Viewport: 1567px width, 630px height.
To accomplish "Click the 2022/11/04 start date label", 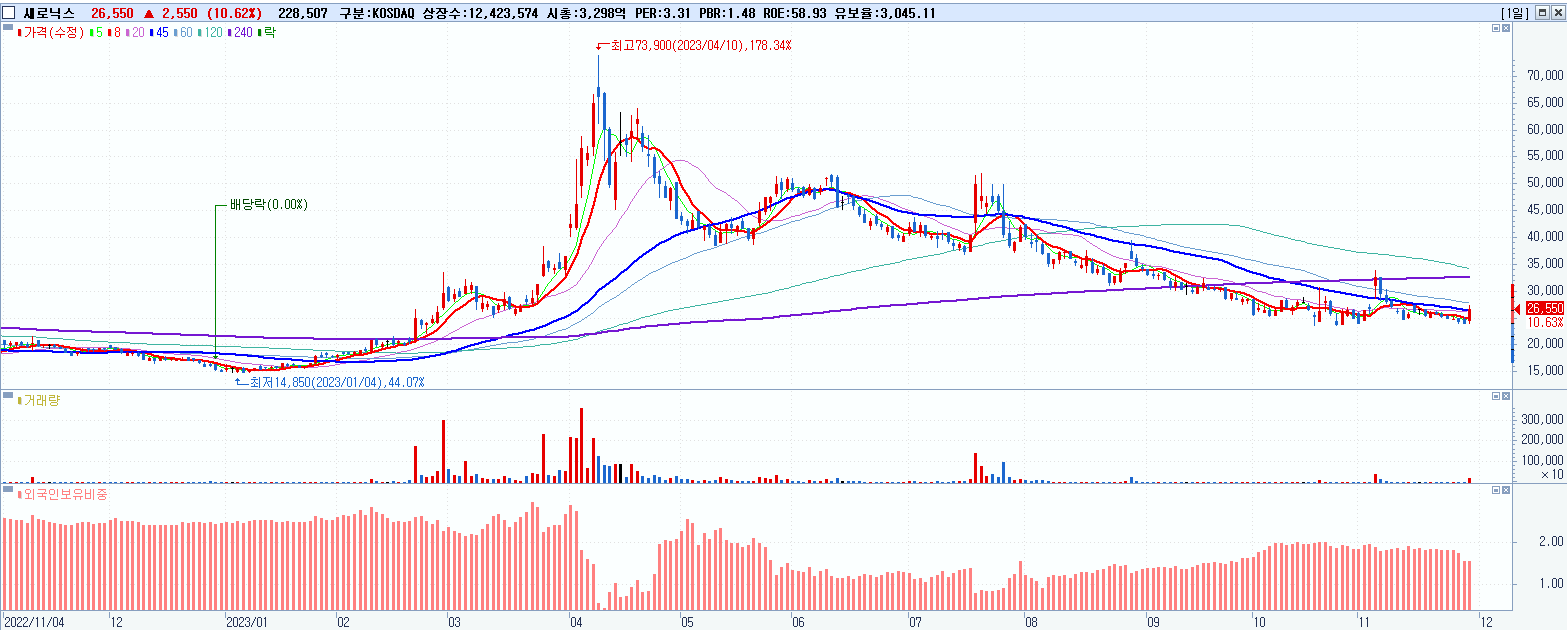I will click(x=34, y=620).
